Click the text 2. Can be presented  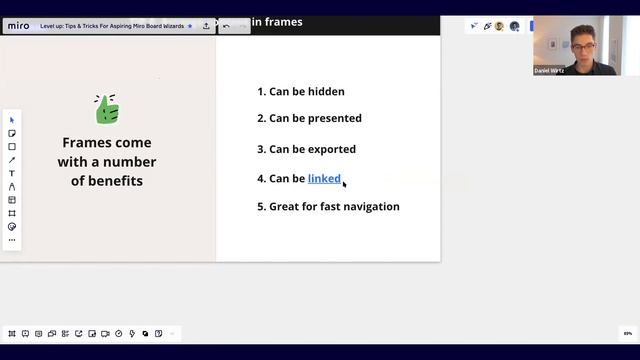click(309, 118)
